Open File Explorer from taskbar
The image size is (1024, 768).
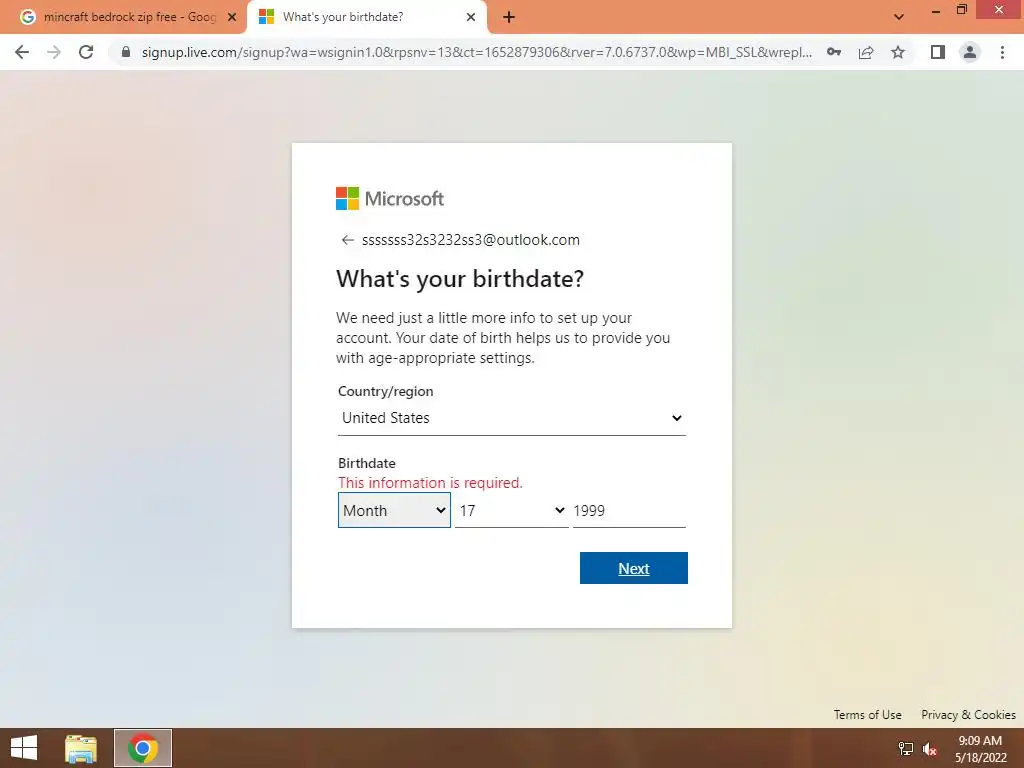[81, 748]
